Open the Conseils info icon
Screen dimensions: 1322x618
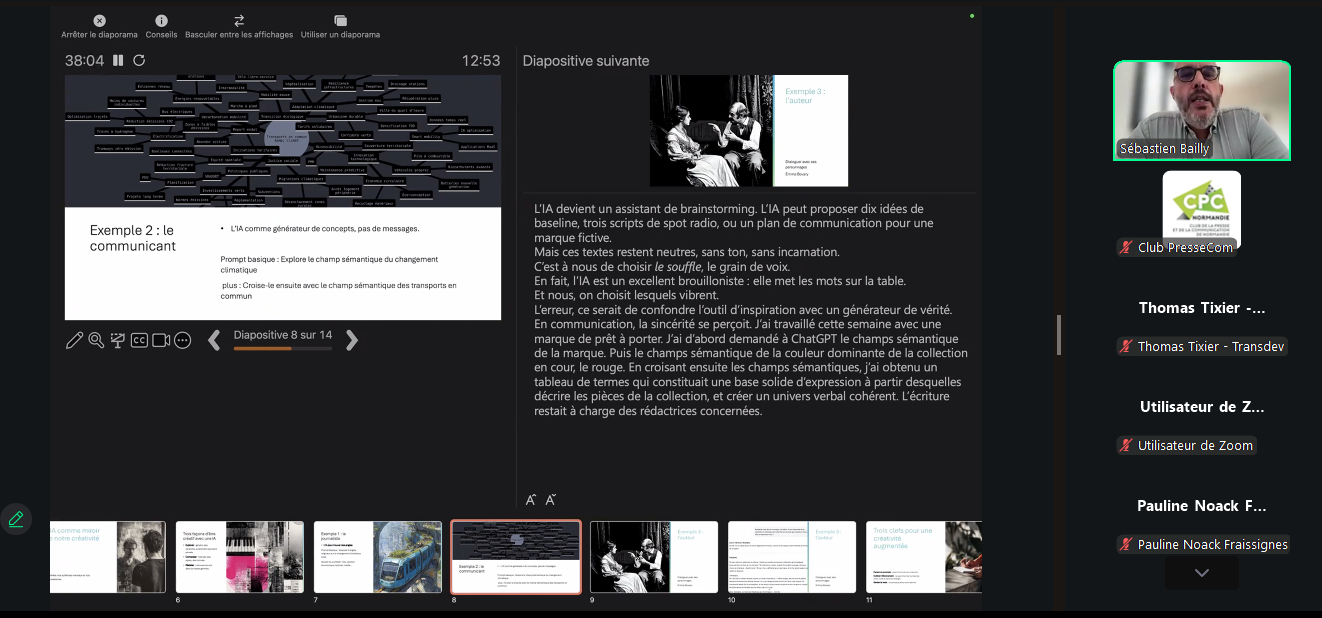point(161,26)
